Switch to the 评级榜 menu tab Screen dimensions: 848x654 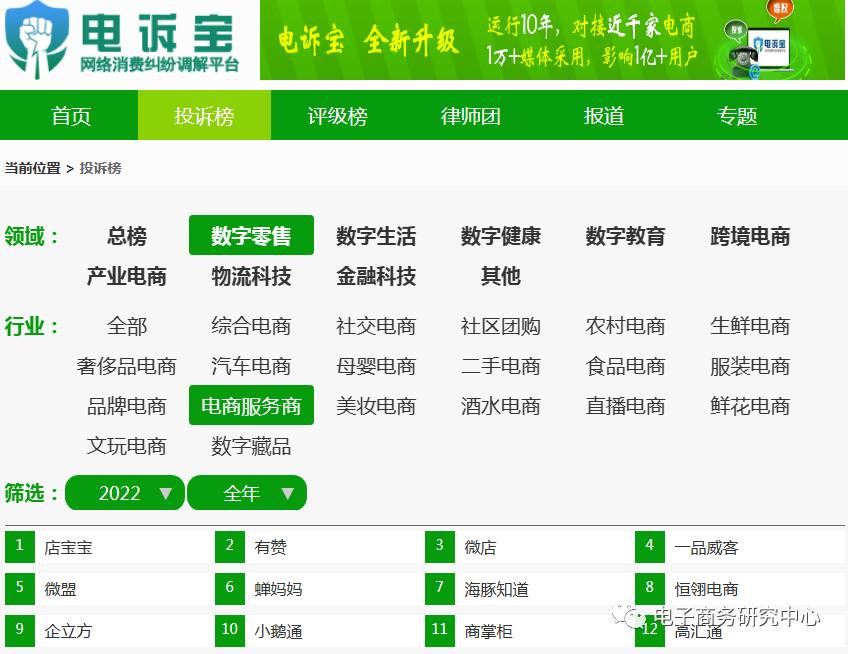tap(337, 115)
